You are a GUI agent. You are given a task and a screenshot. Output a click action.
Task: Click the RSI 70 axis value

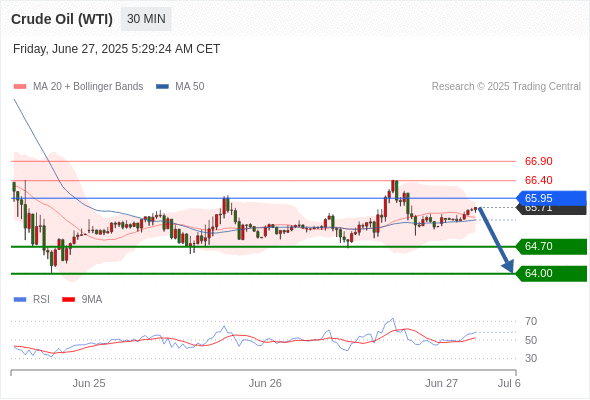point(531,321)
